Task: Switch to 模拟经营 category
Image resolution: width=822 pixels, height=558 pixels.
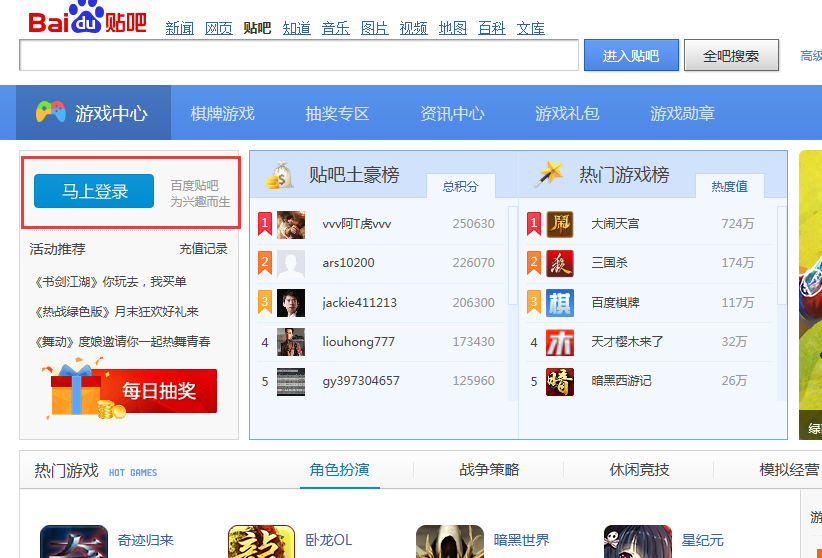Action: (x=789, y=470)
